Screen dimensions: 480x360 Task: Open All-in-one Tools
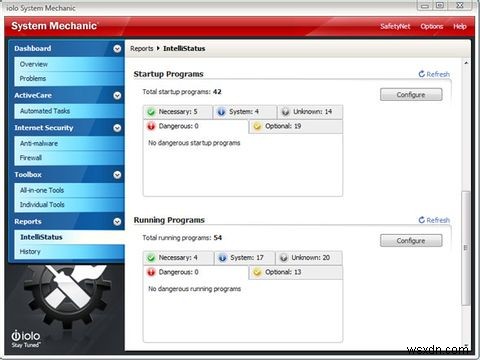pos(69,190)
